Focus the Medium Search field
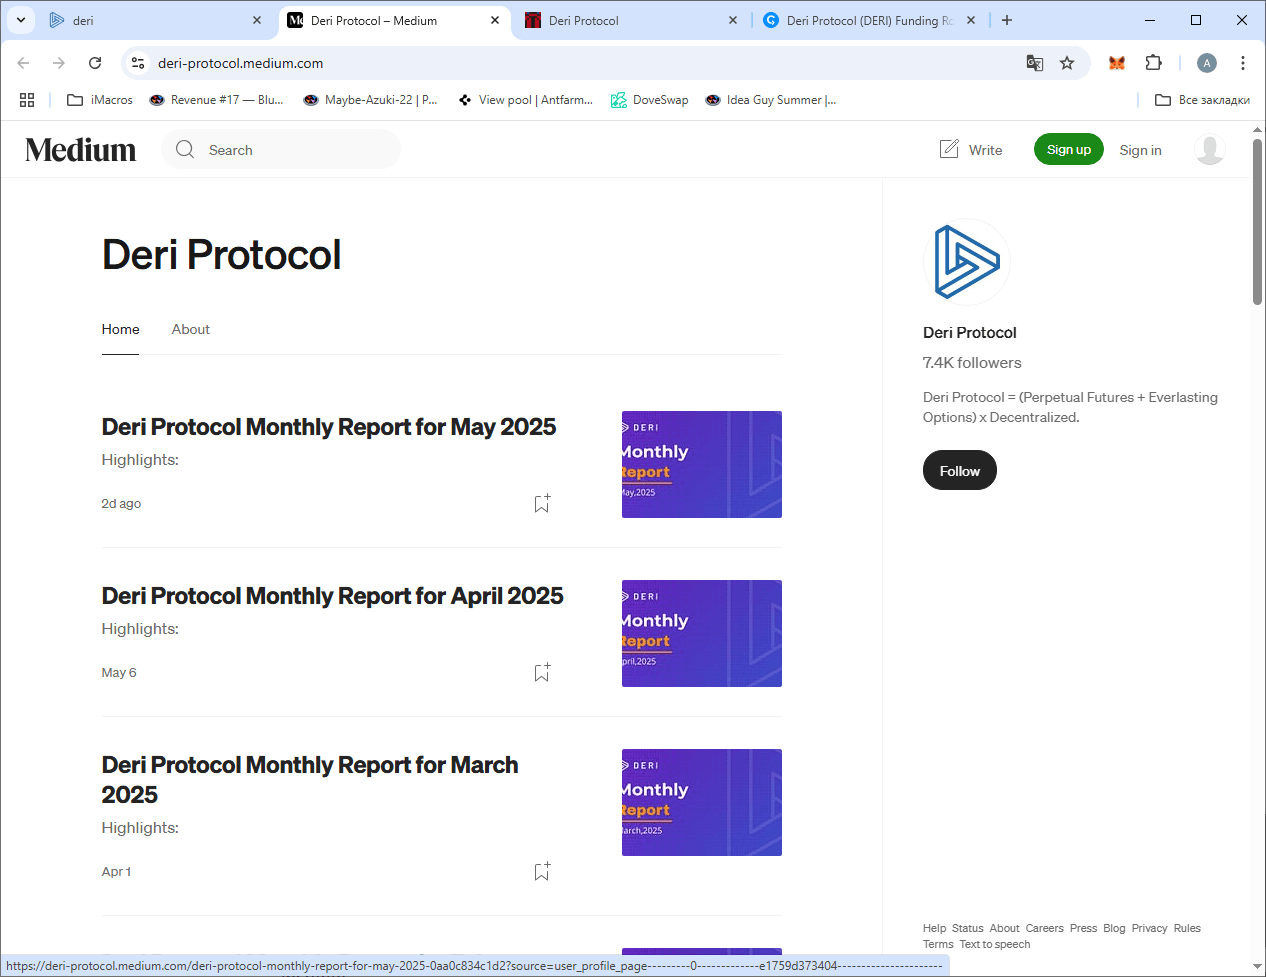This screenshot has width=1266, height=977. (x=281, y=149)
